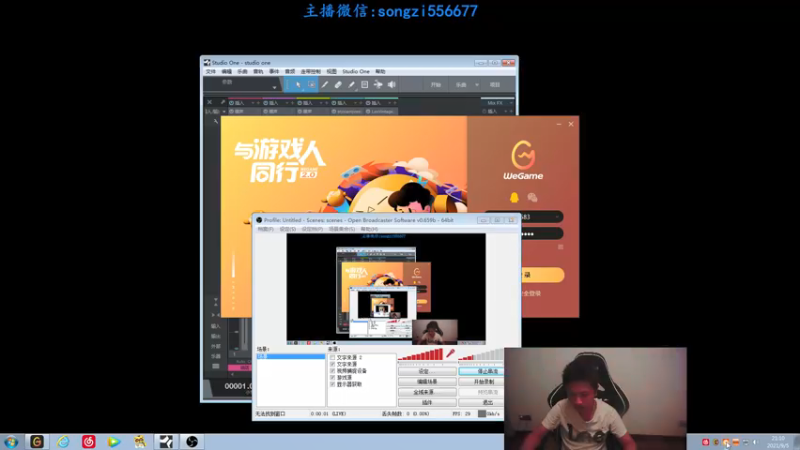800x450 pixels.
Task: Choose WeChat login icon in WeGame
Action: pyautogui.click(x=532, y=197)
